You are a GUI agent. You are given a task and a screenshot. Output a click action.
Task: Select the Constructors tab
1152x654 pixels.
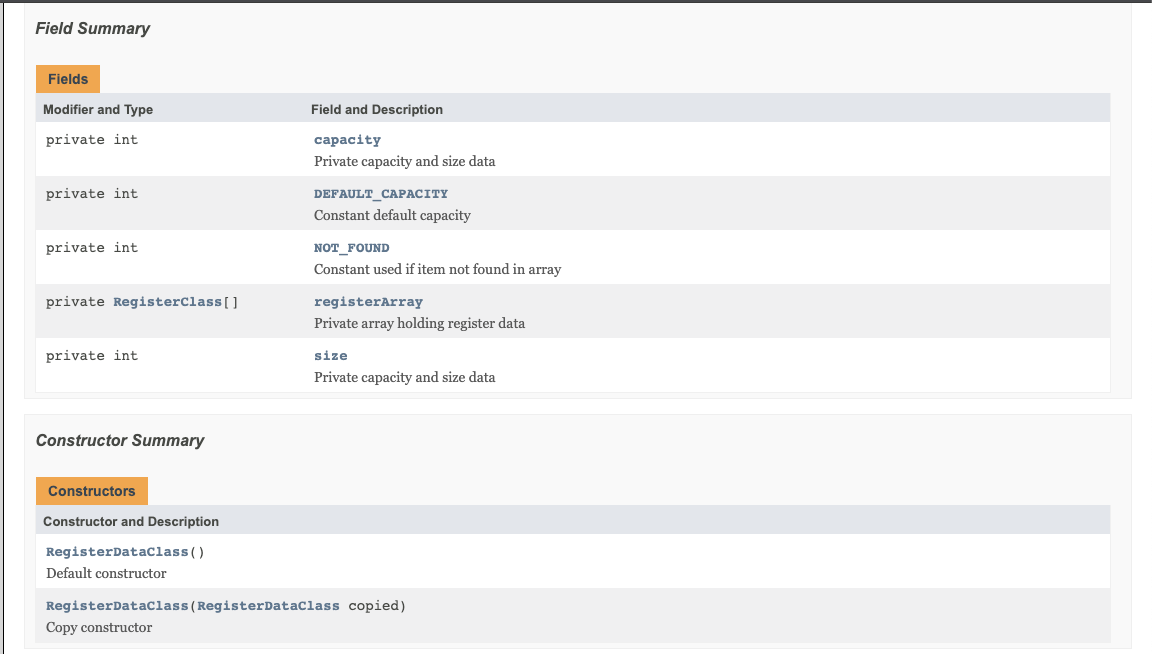coord(92,491)
